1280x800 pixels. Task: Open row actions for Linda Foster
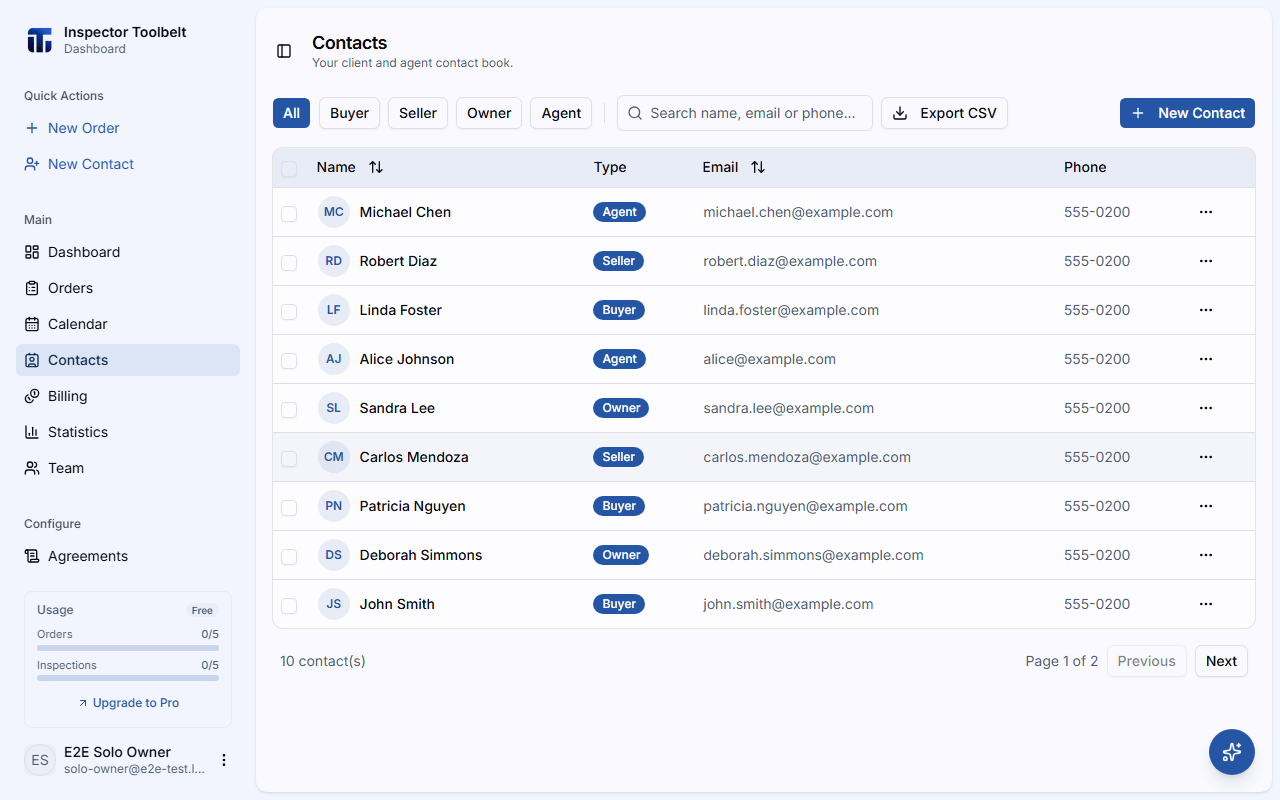coord(1206,310)
